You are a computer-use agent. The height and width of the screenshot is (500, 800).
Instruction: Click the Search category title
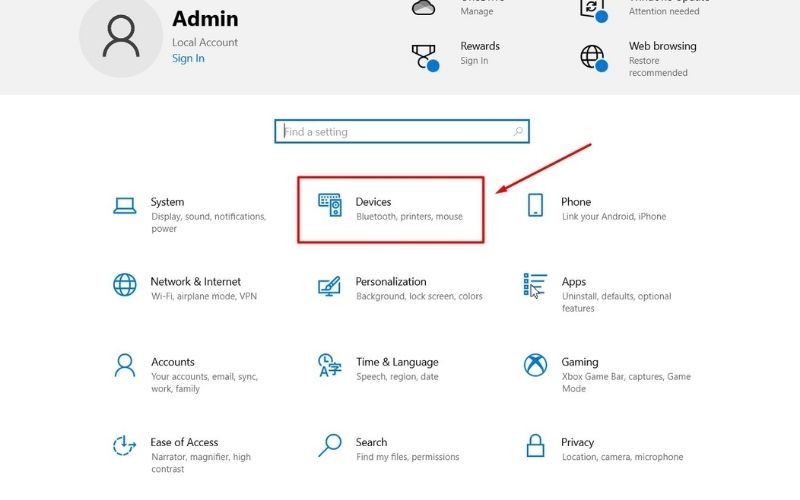(371, 442)
